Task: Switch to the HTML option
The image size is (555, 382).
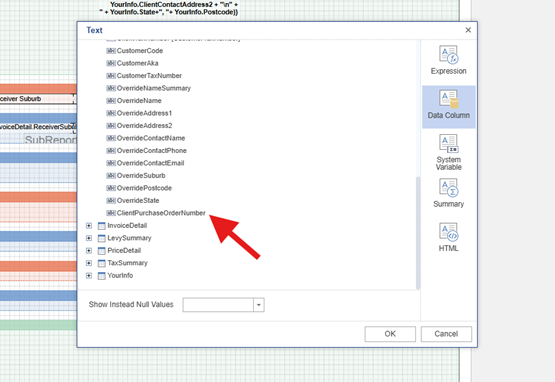Action: point(448,237)
